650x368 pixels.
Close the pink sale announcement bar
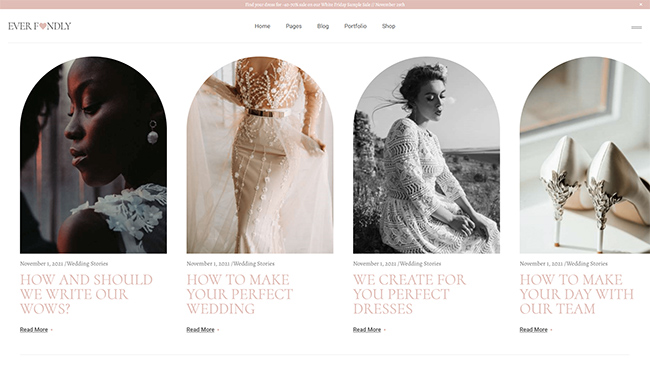(641, 4)
